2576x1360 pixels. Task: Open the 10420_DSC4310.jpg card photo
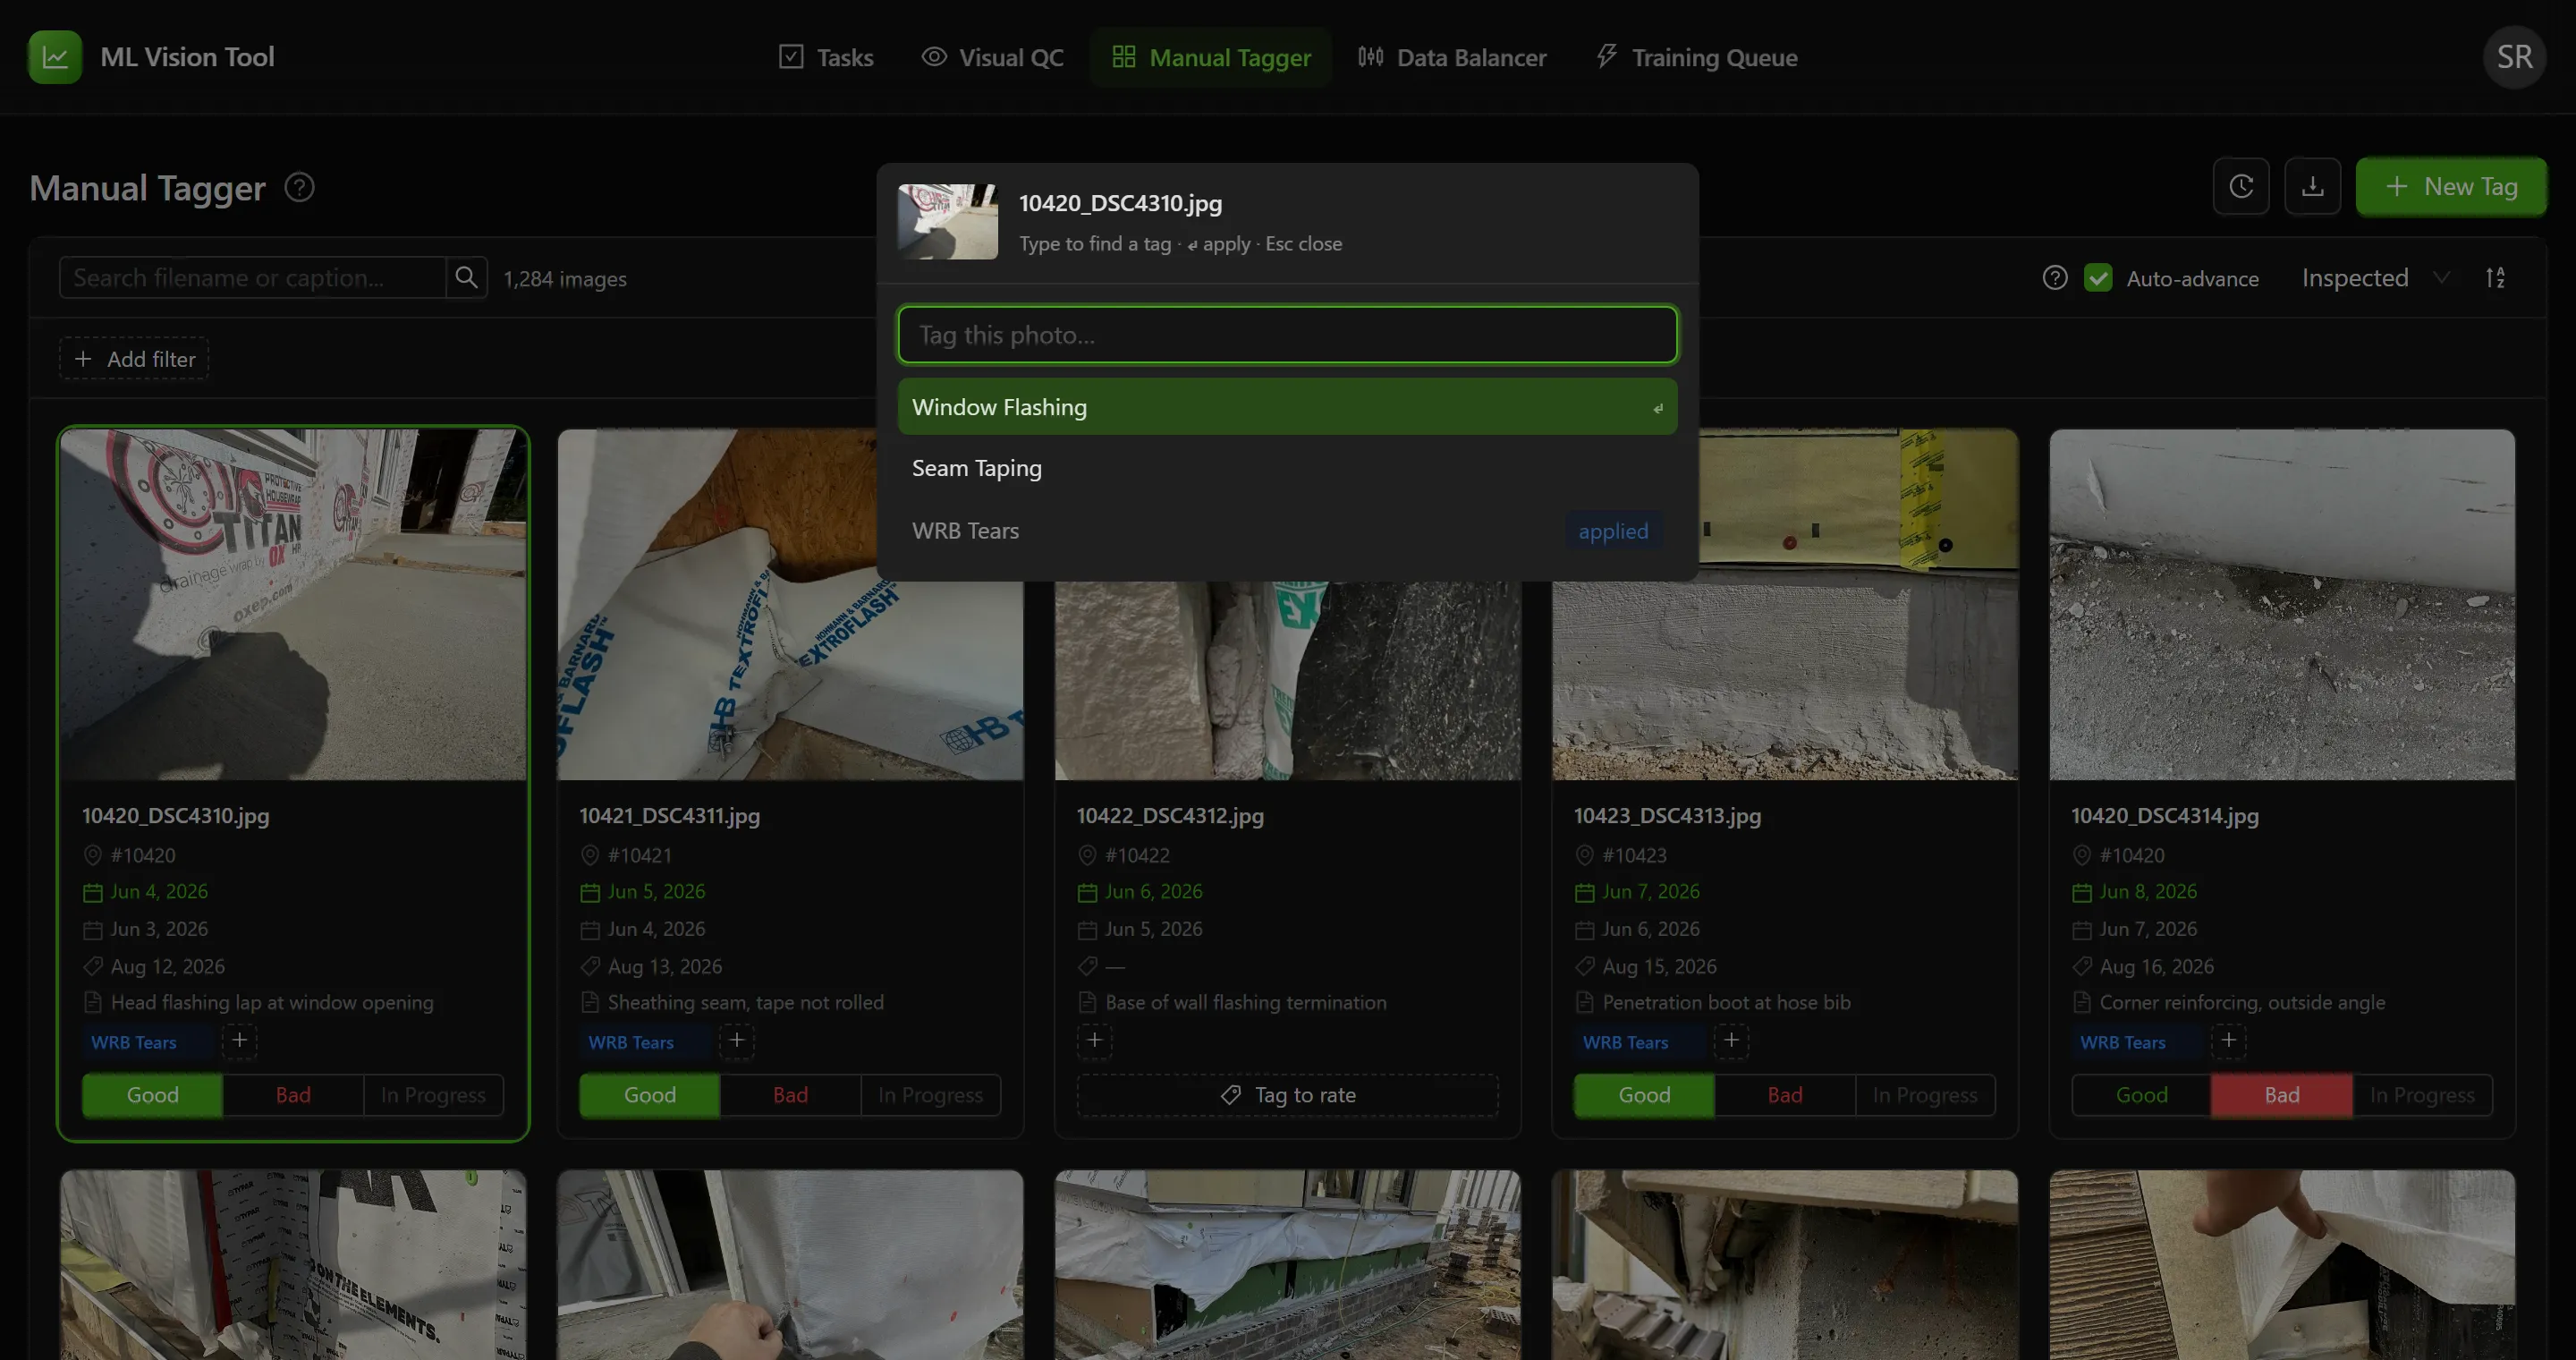point(293,604)
